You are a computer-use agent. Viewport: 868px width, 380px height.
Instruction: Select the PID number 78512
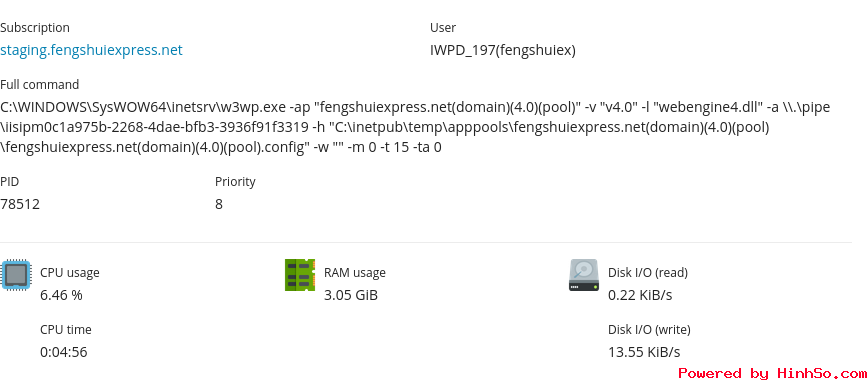(20, 204)
